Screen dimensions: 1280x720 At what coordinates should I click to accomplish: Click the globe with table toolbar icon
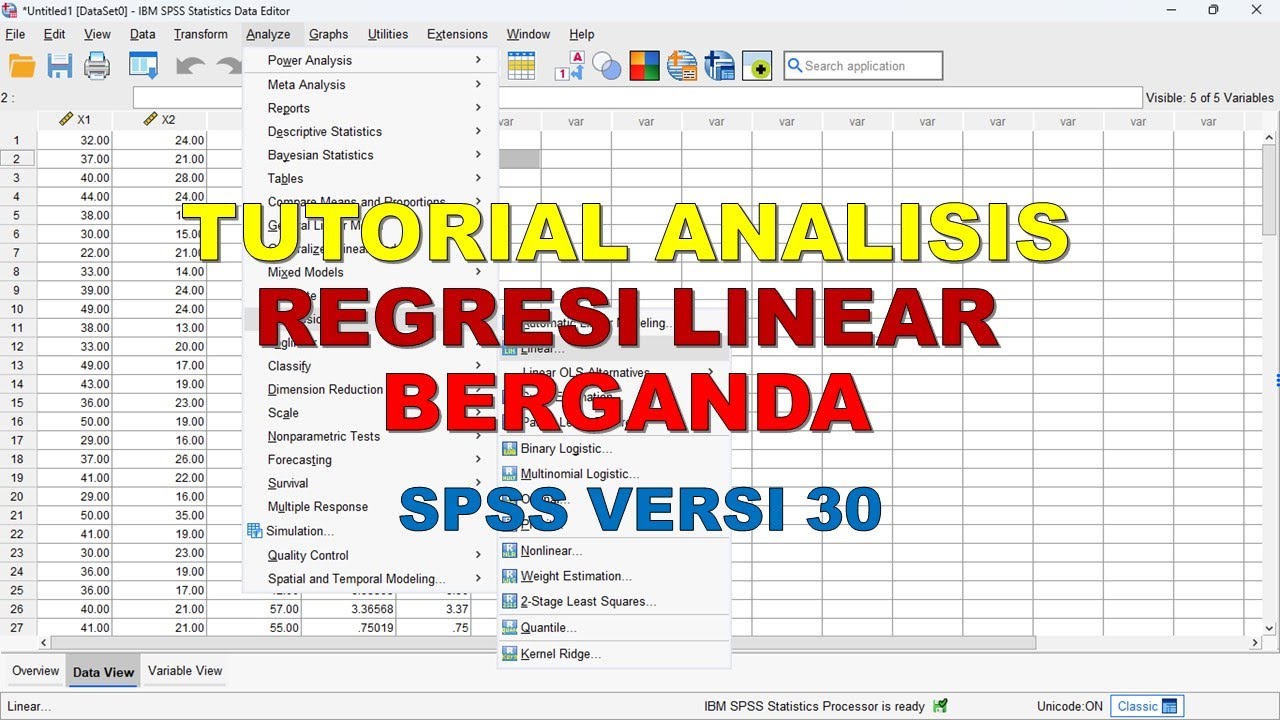click(682, 66)
